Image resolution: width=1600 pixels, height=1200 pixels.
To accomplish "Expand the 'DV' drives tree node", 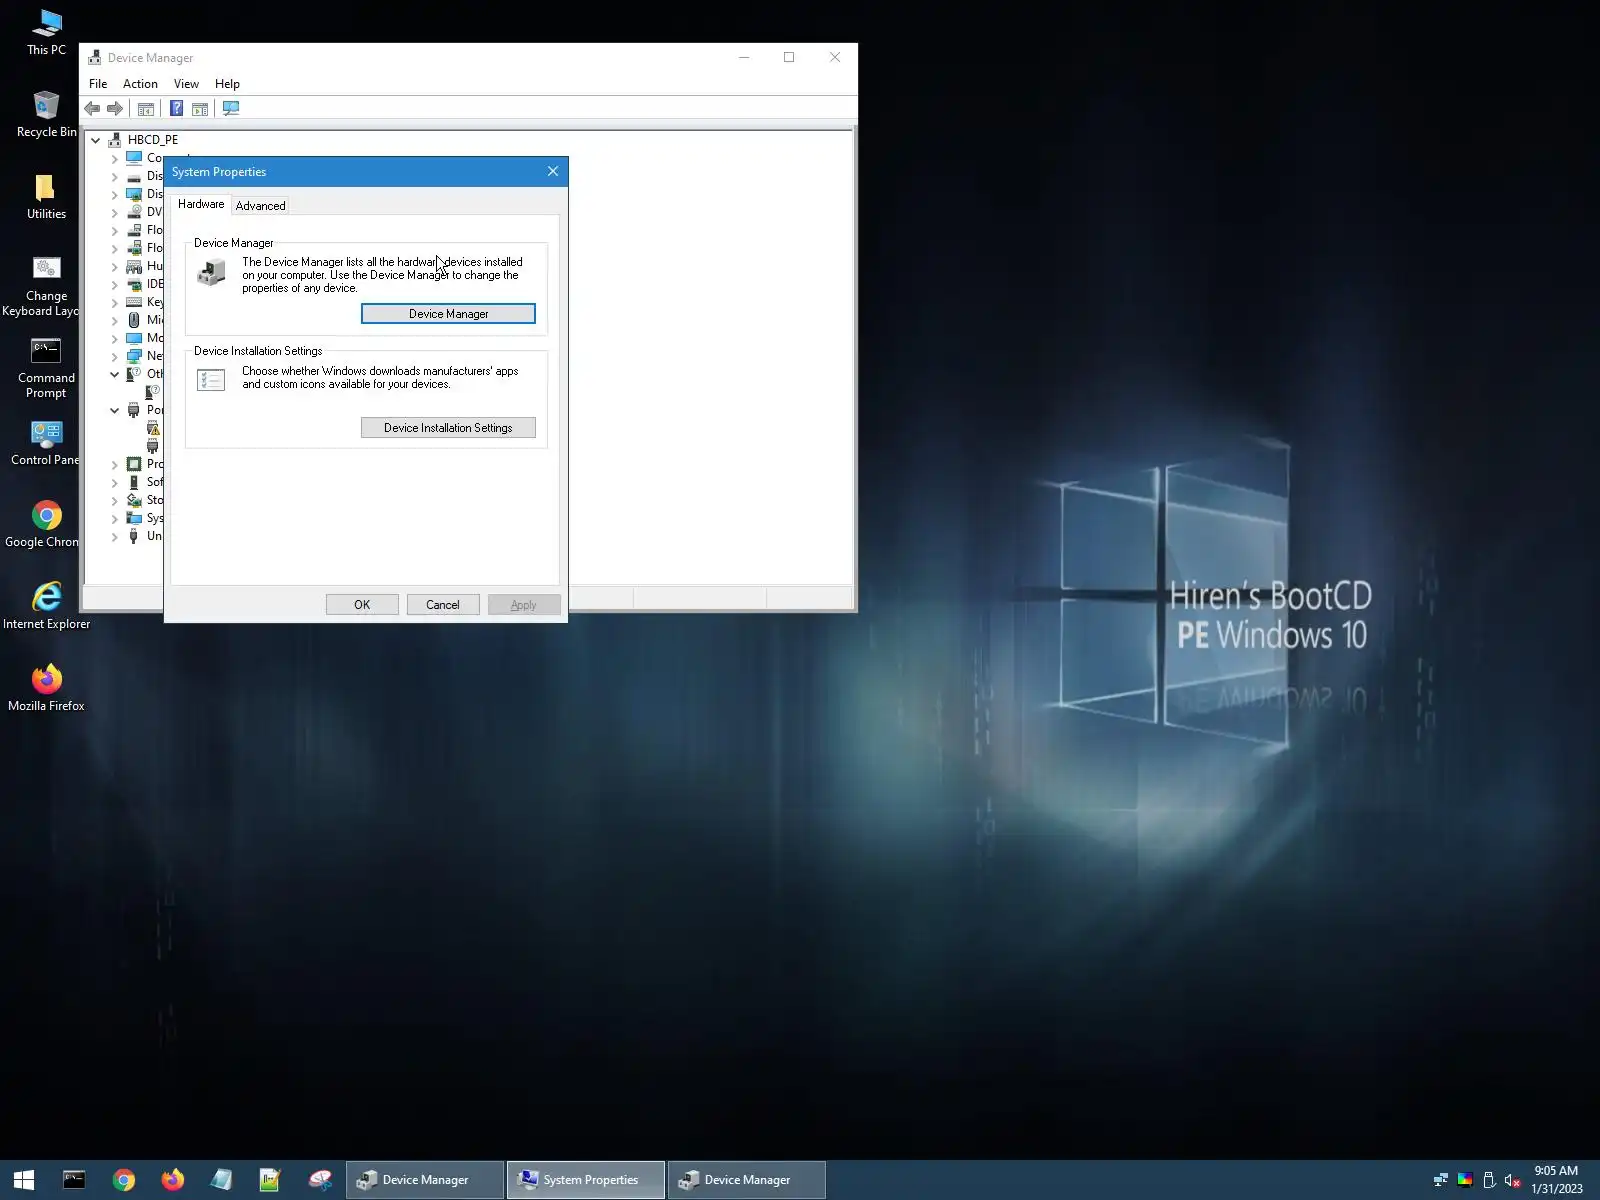I will coord(114,212).
